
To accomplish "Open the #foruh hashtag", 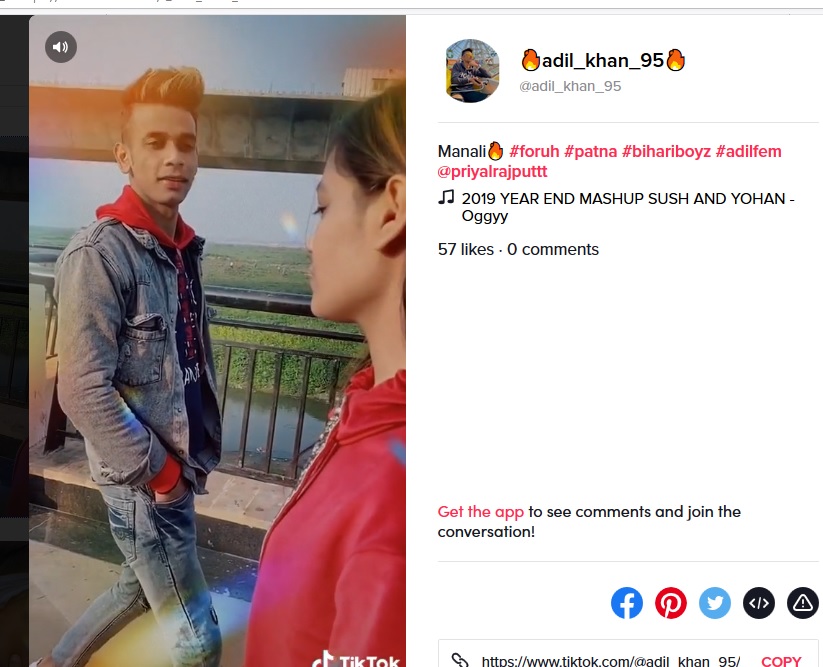I will [534, 152].
